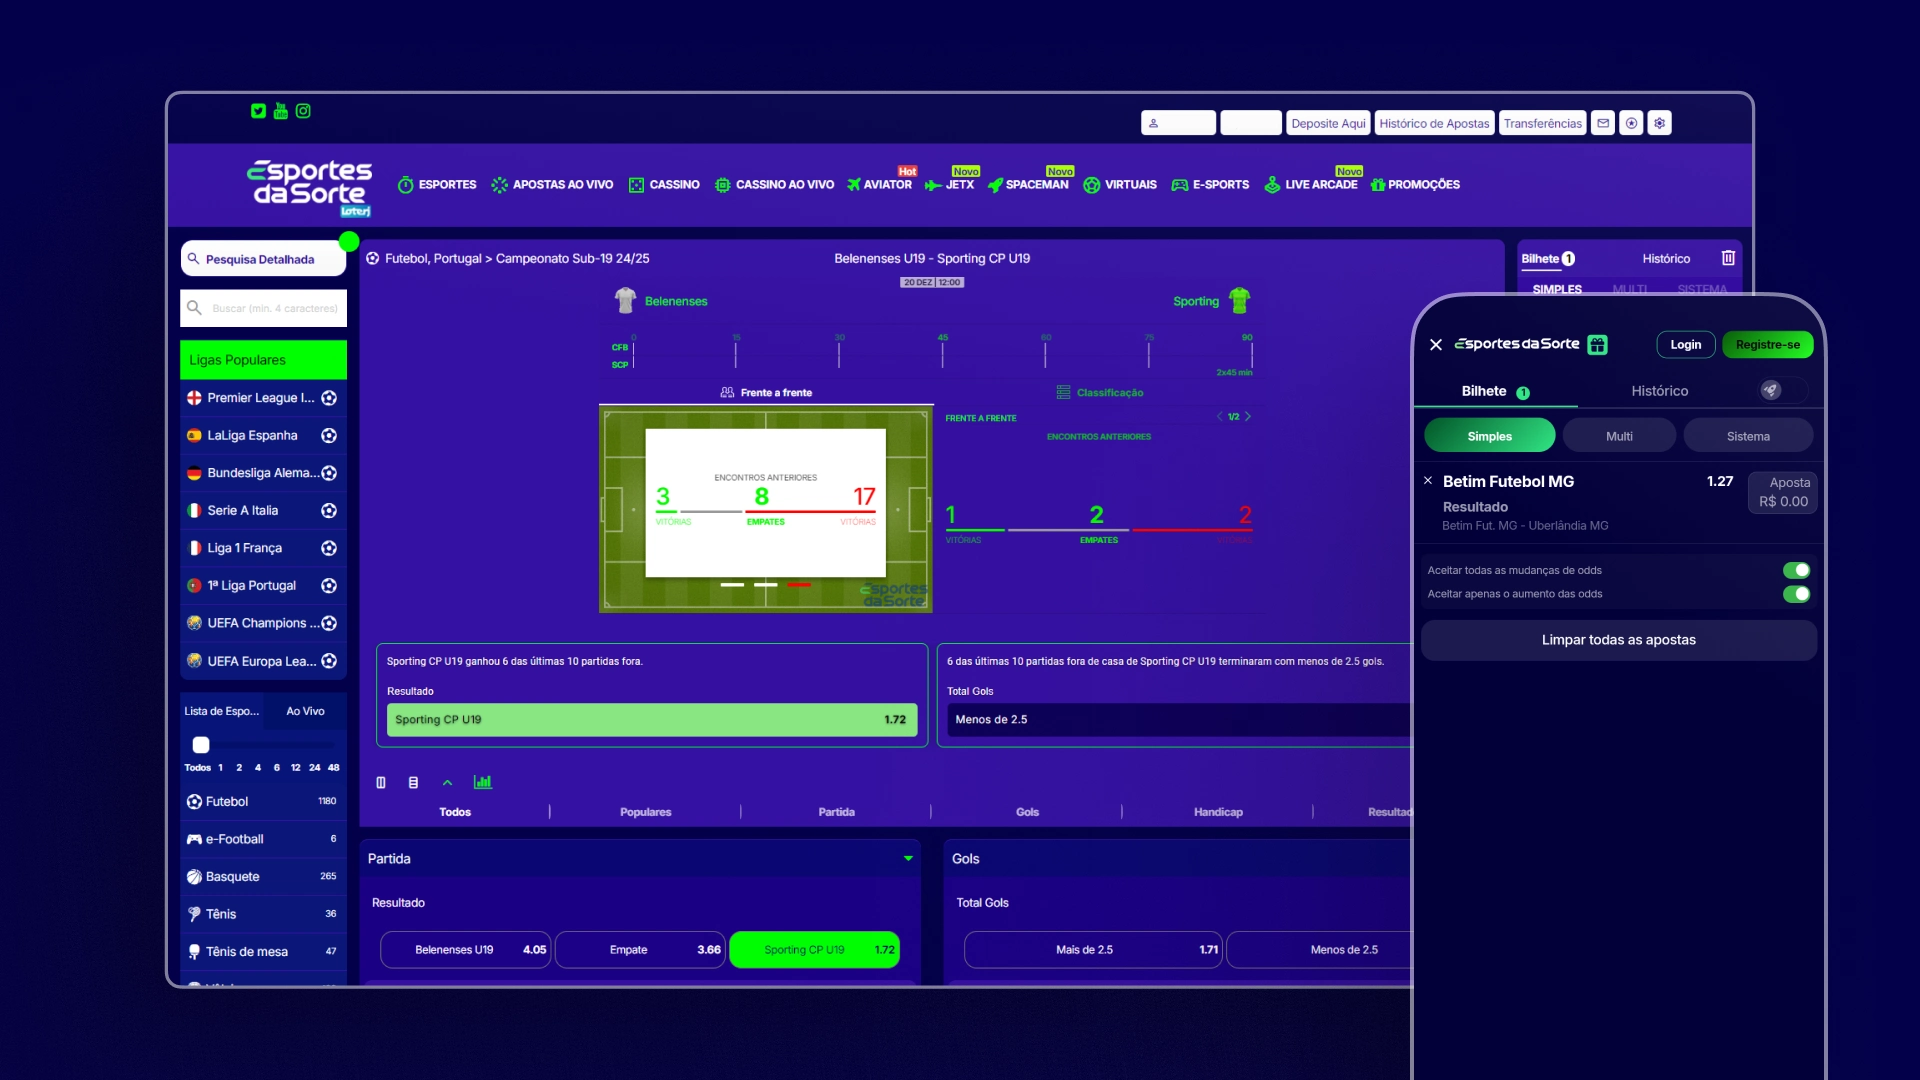The width and height of the screenshot is (1920, 1080).
Task: Open the statistics bar chart icon
Action: click(x=483, y=782)
